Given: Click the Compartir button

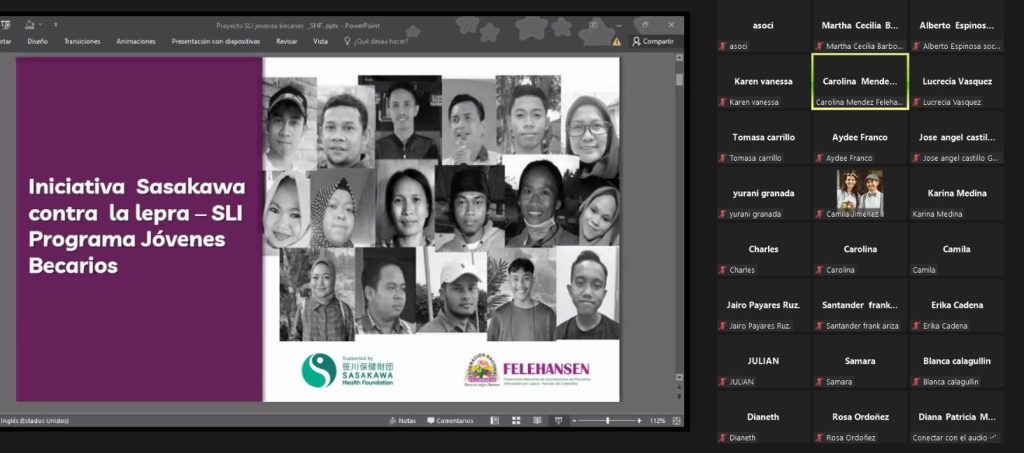Looking at the screenshot, I should [x=653, y=41].
